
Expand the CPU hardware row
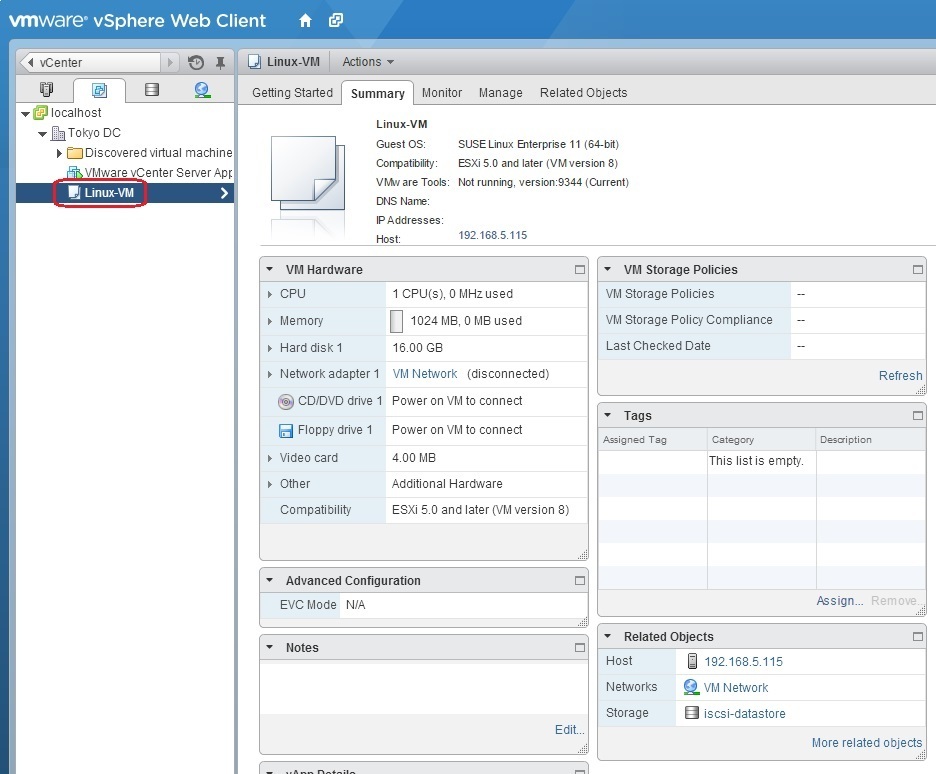(x=270, y=294)
